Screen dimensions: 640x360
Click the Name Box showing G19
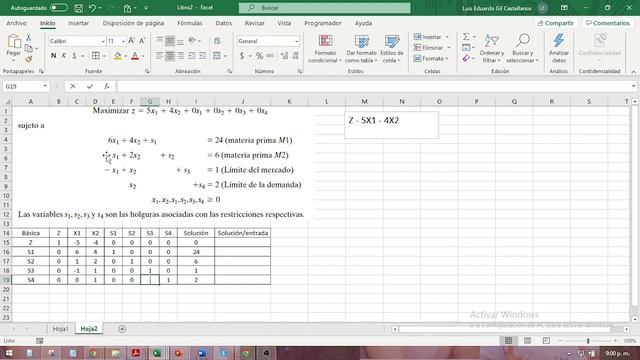[x=25, y=87]
